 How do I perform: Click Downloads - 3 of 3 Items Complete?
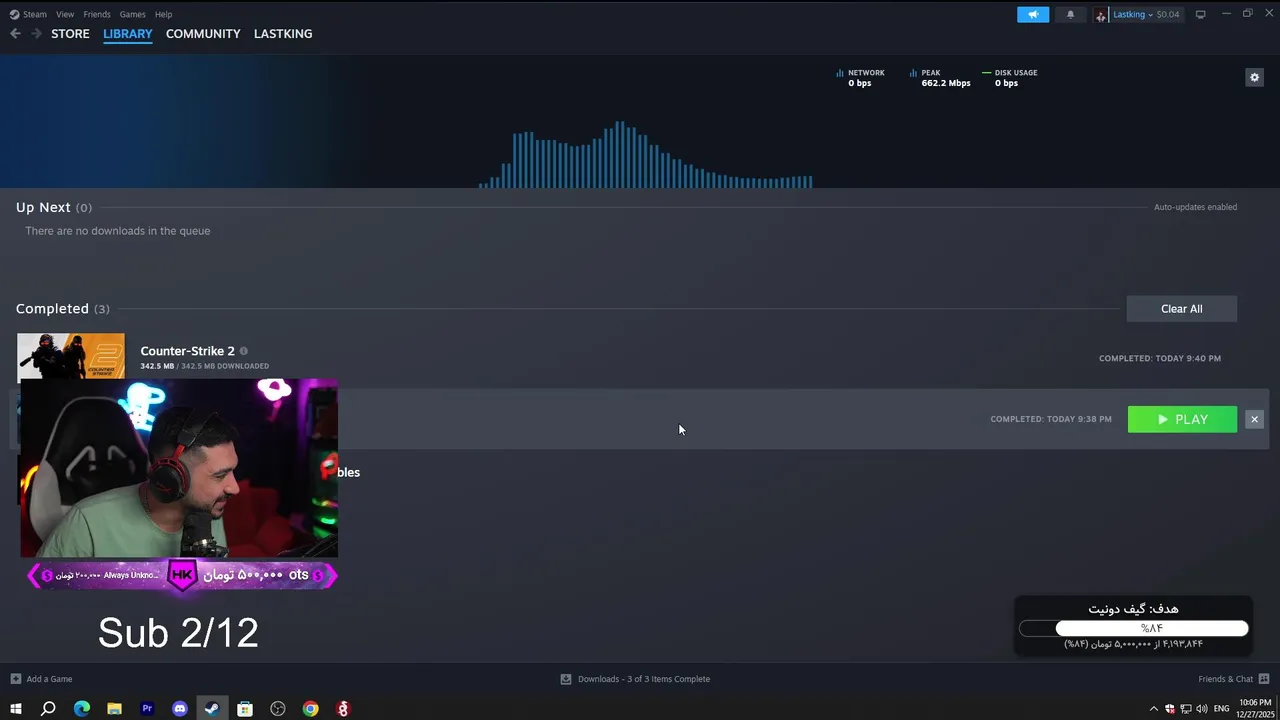(644, 679)
